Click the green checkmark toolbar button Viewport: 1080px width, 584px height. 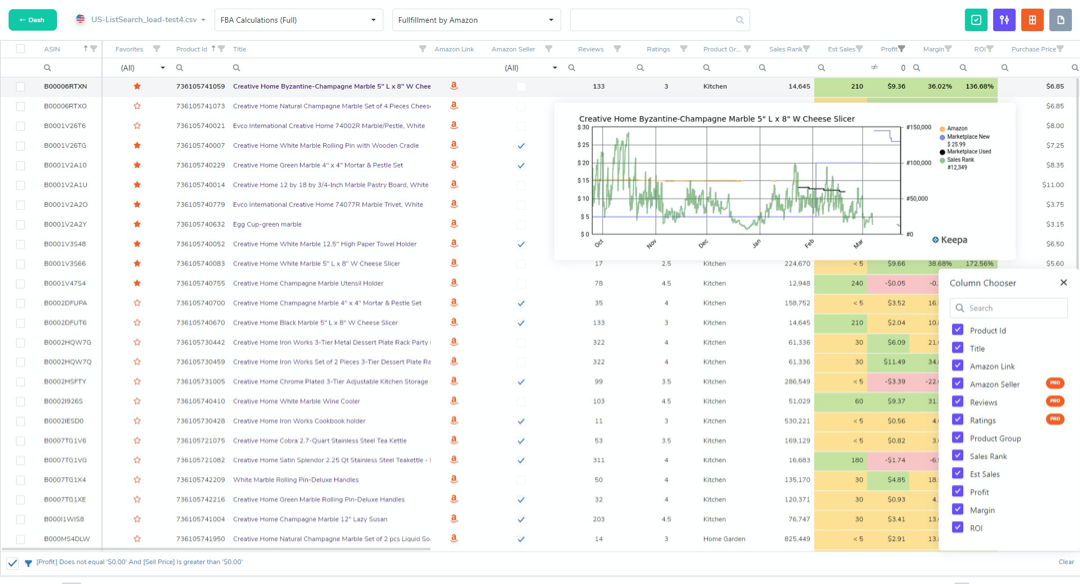(976, 20)
